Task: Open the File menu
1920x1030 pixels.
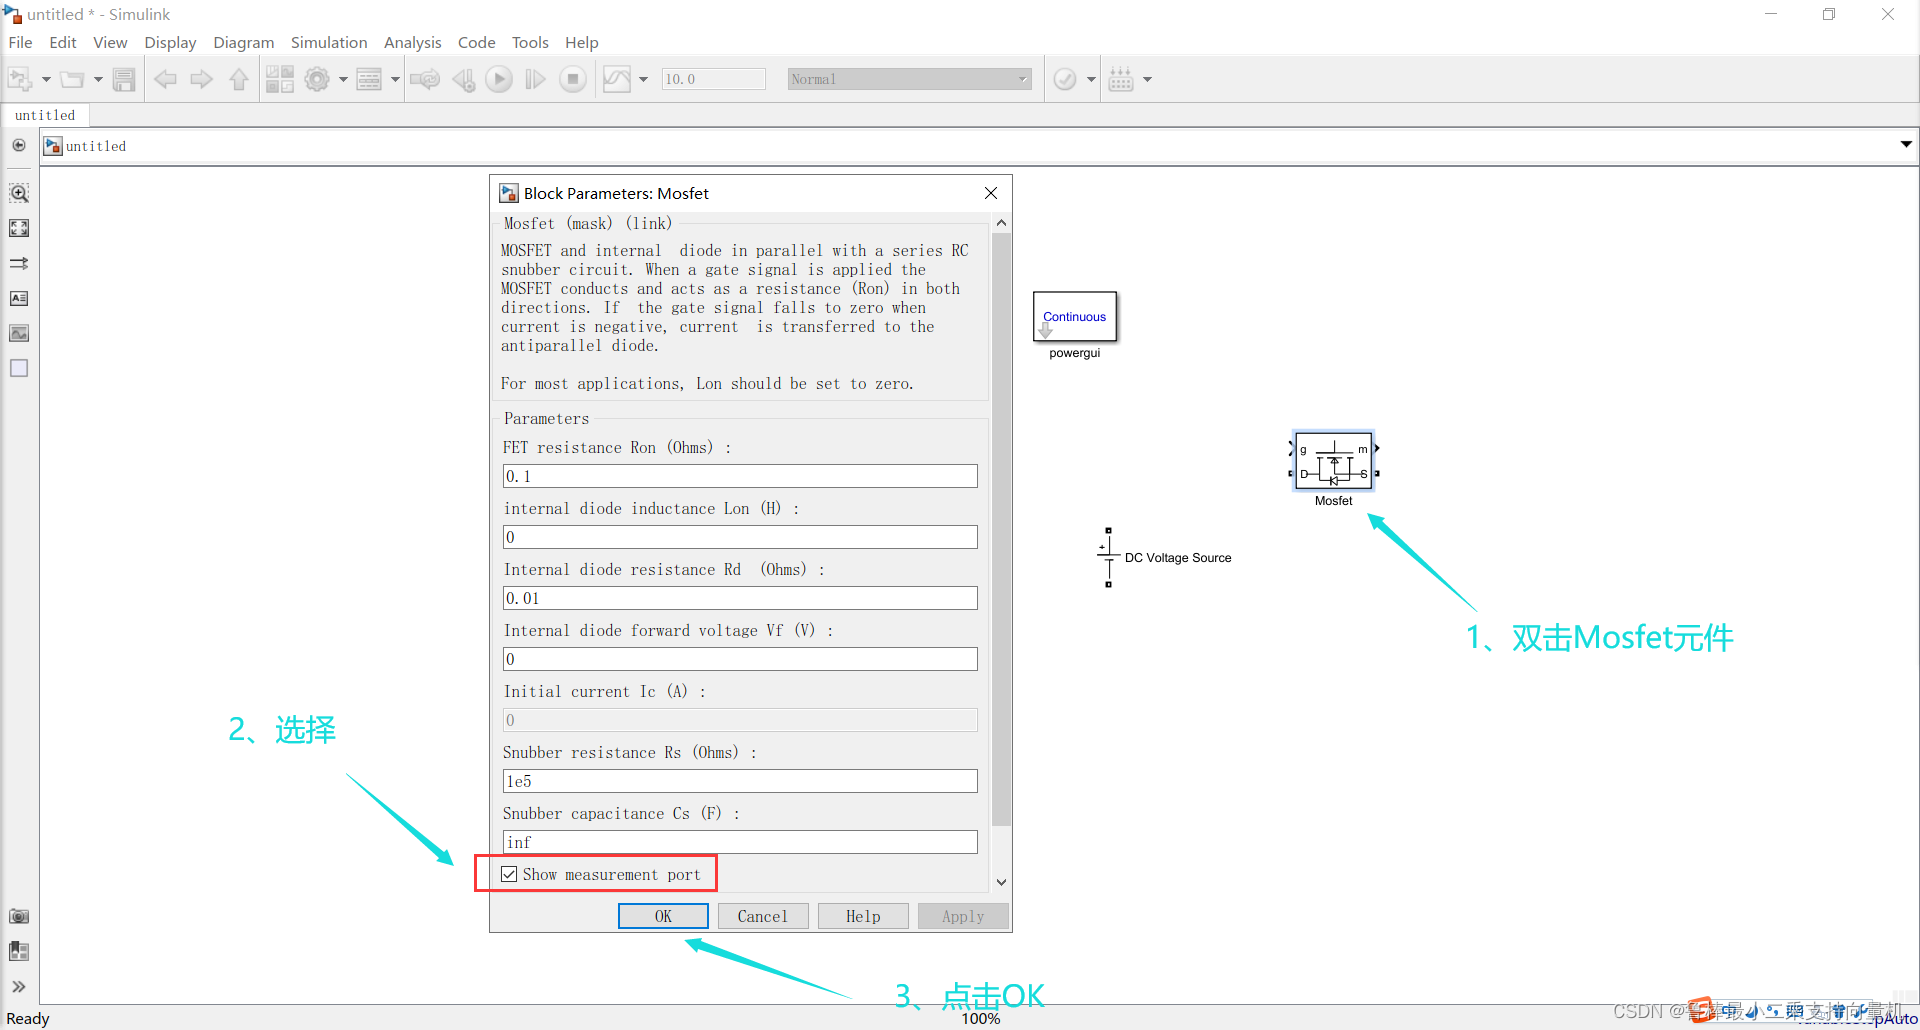Action: coord(20,42)
